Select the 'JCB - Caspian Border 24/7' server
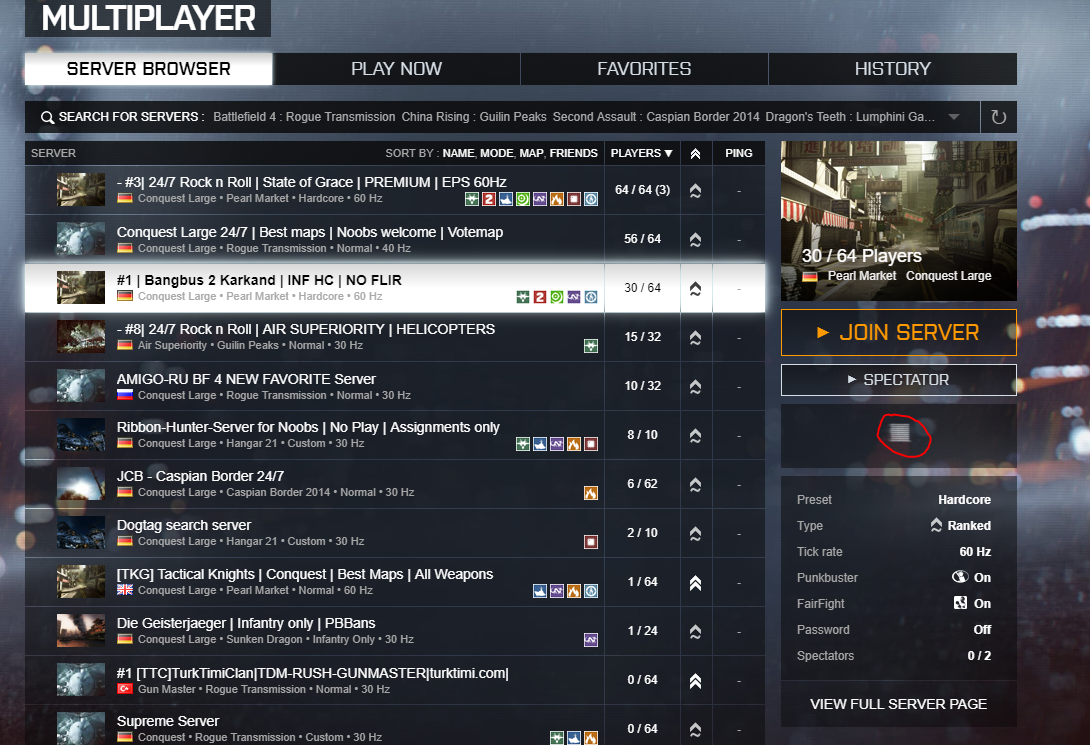The height and width of the screenshot is (745, 1090). point(395,484)
